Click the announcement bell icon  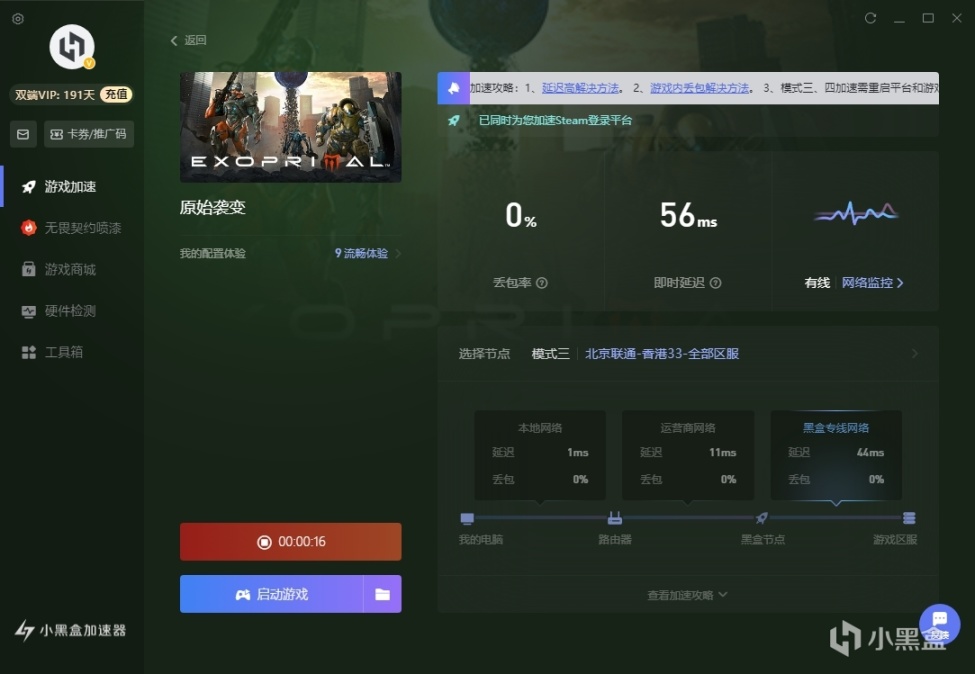click(x=454, y=88)
